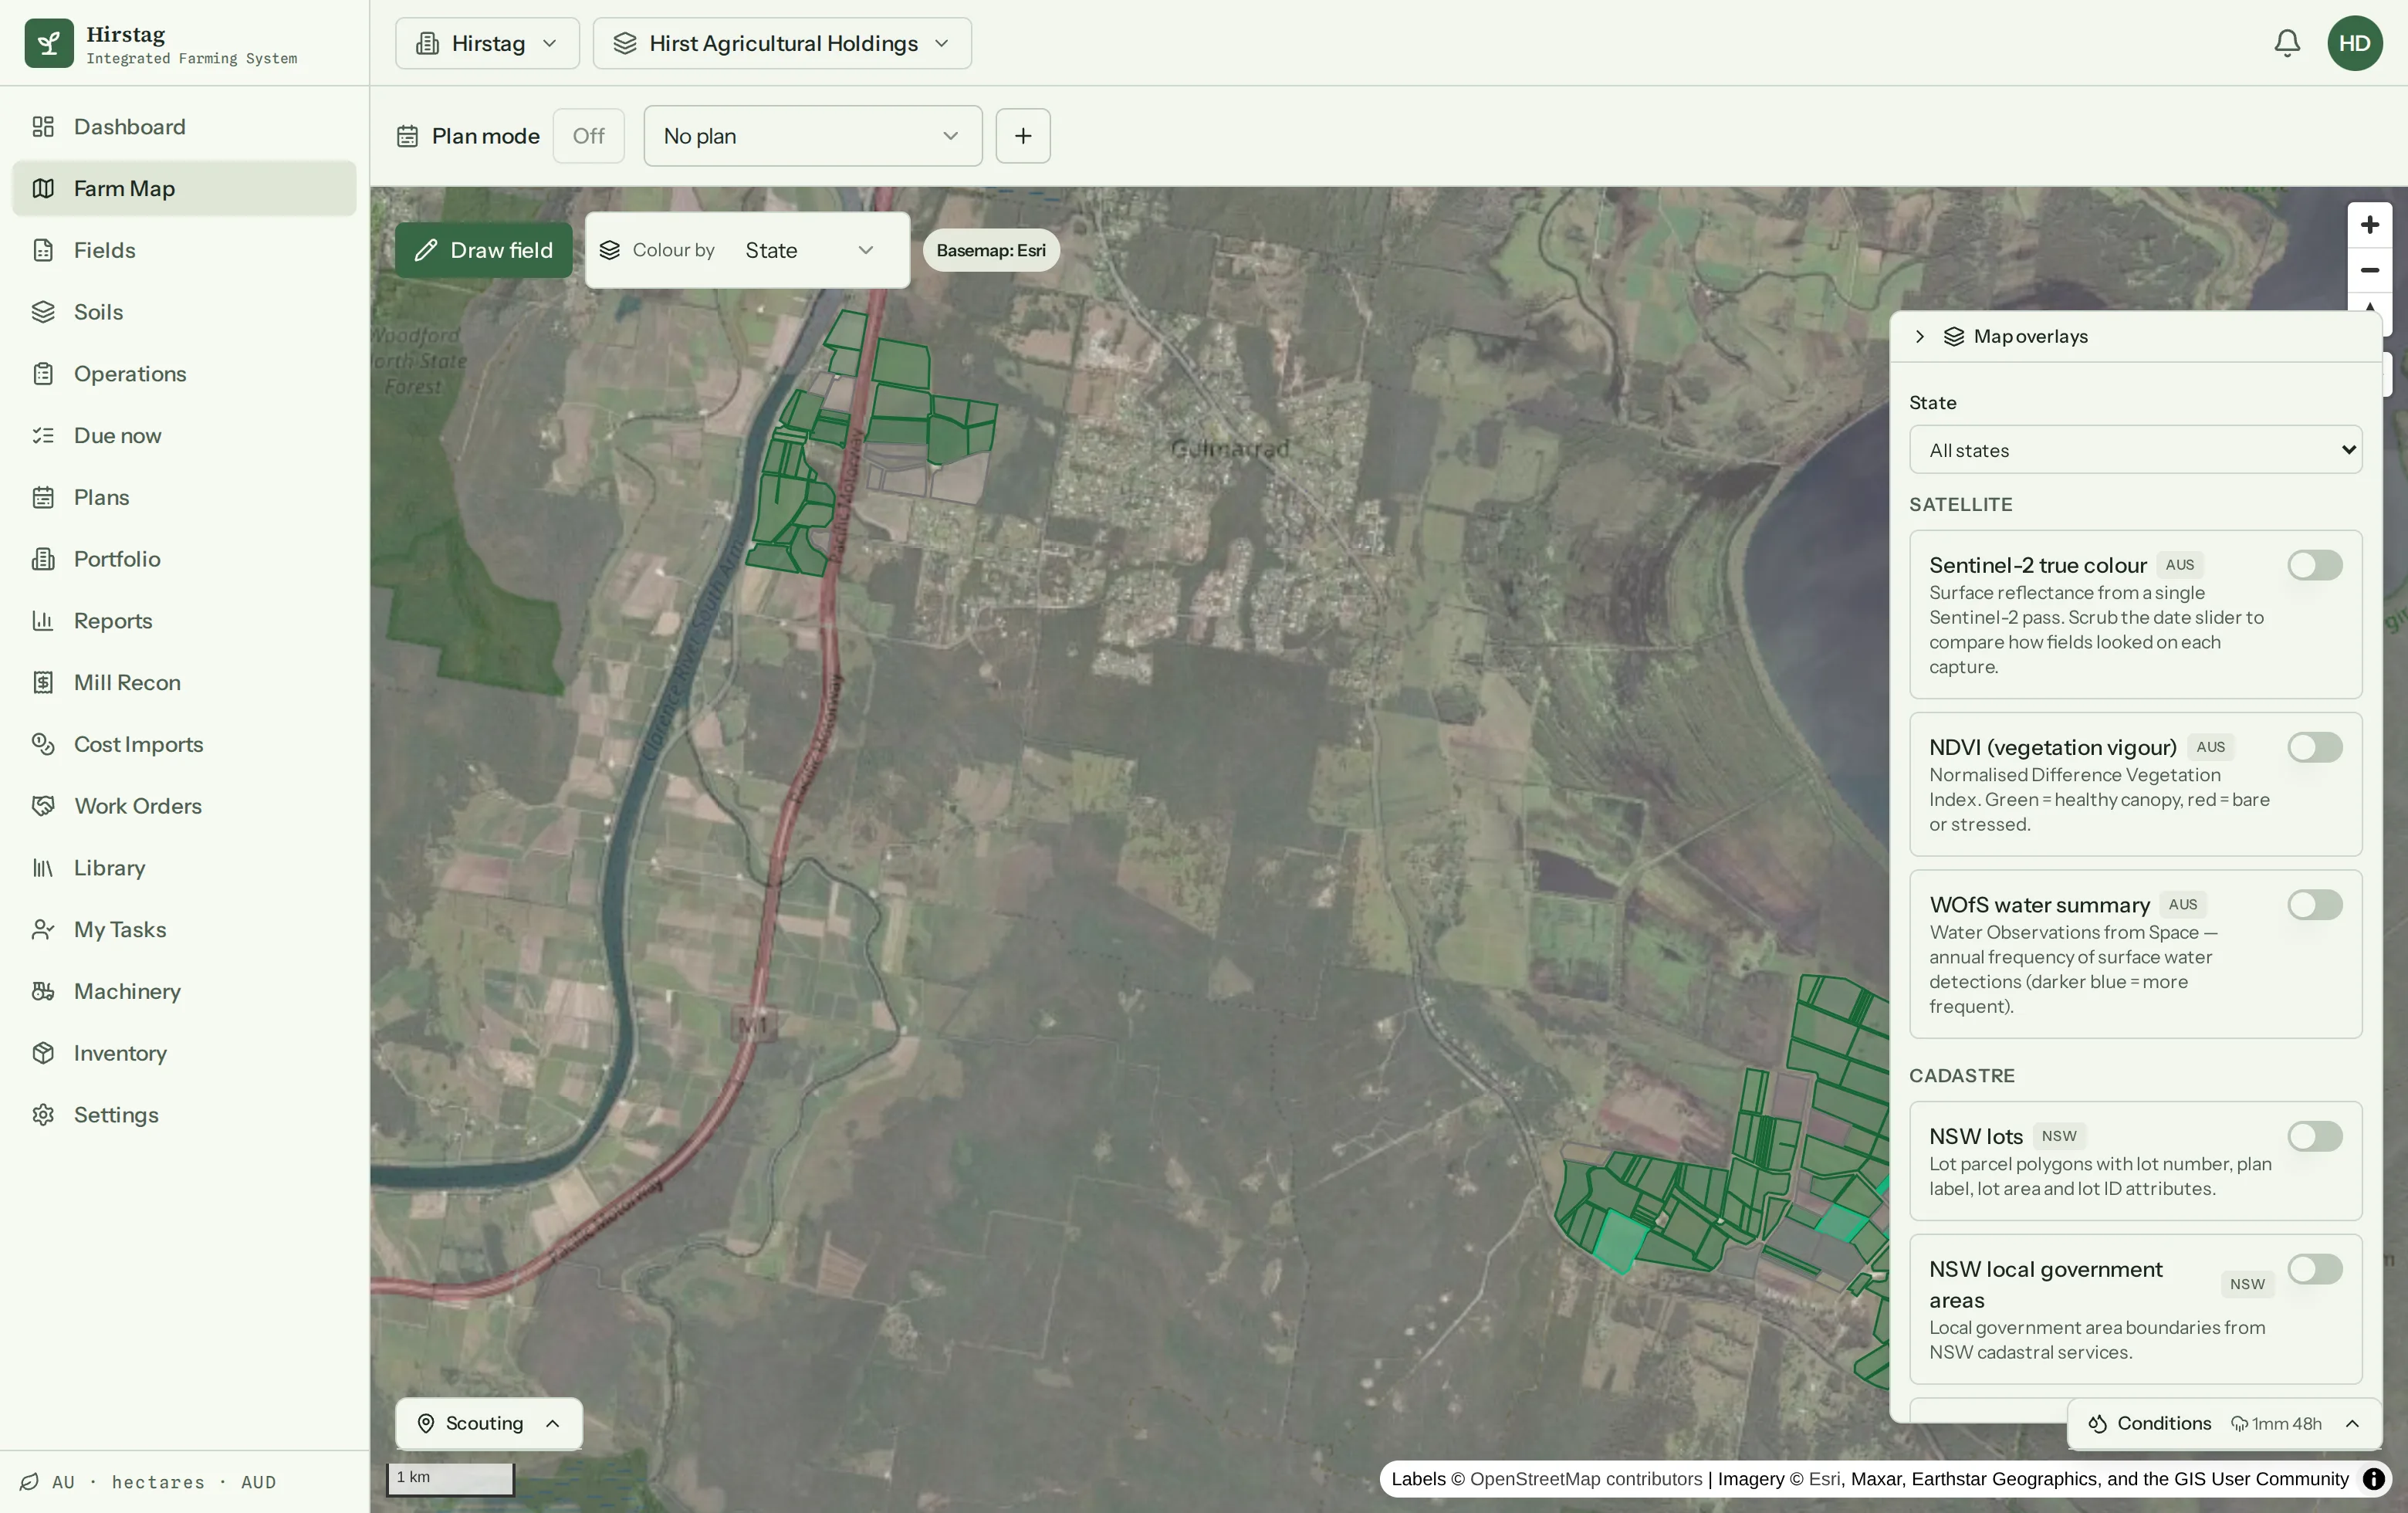Click the Operations clipboard icon
Screen dimensions: 2408x1513
click(43, 374)
